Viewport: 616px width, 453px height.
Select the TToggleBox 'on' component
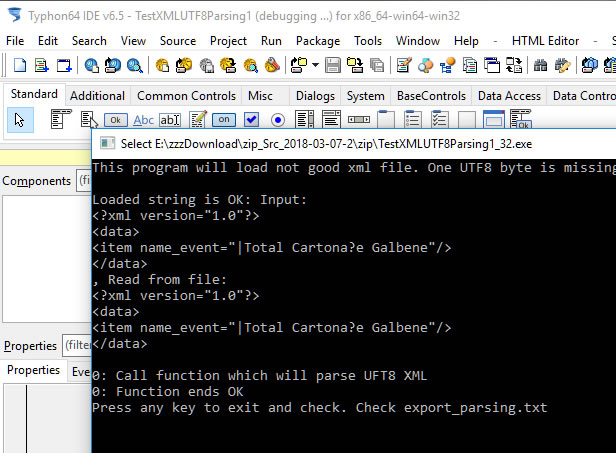(x=224, y=119)
